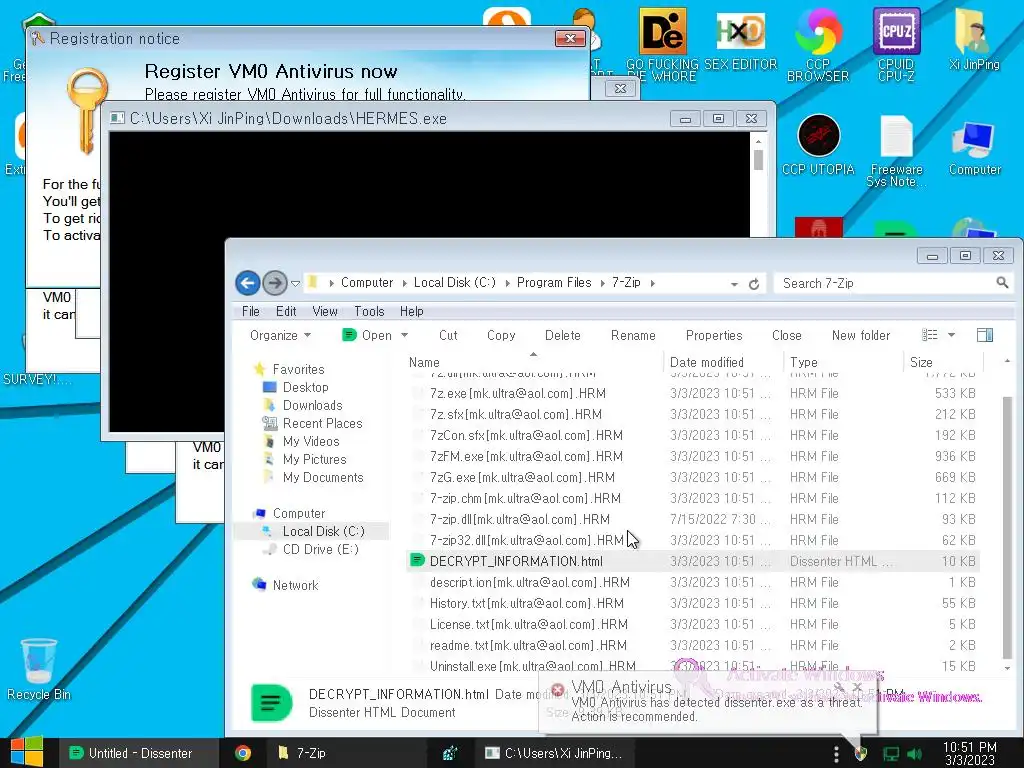Click the change view icon in toolbar

pyautogui.click(x=929, y=335)
